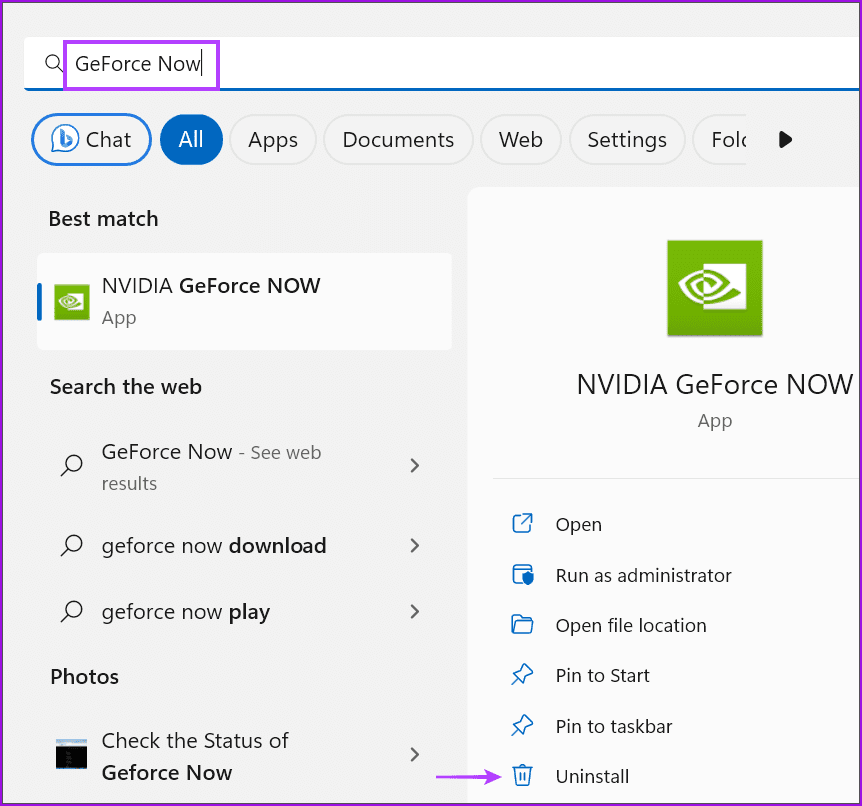Click thumbnail of Check the Status photo

pyautogui.click(x=71, y=754)
